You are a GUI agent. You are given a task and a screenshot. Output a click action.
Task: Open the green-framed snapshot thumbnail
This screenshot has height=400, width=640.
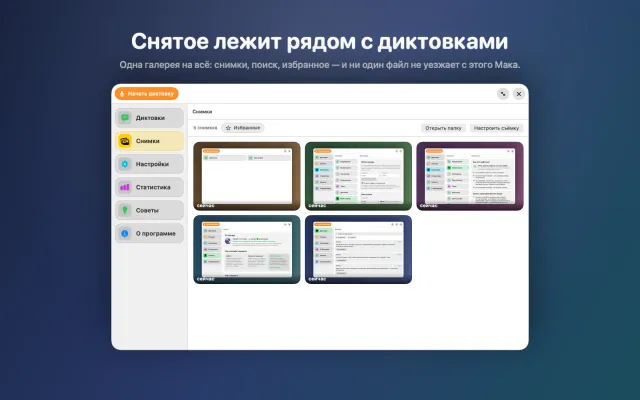(358, 176)
